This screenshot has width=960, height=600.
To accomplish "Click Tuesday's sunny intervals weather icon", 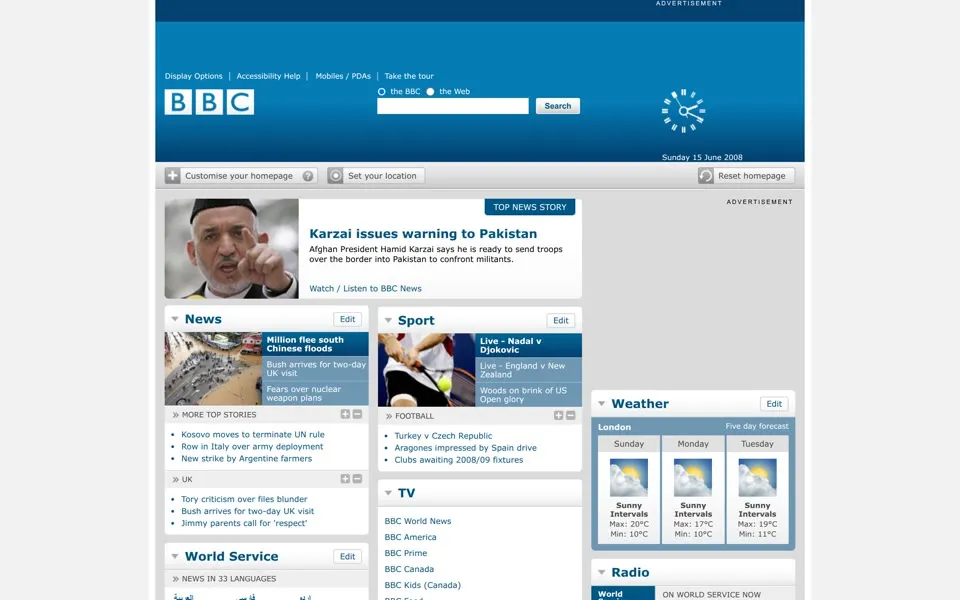I will (757, 478).
